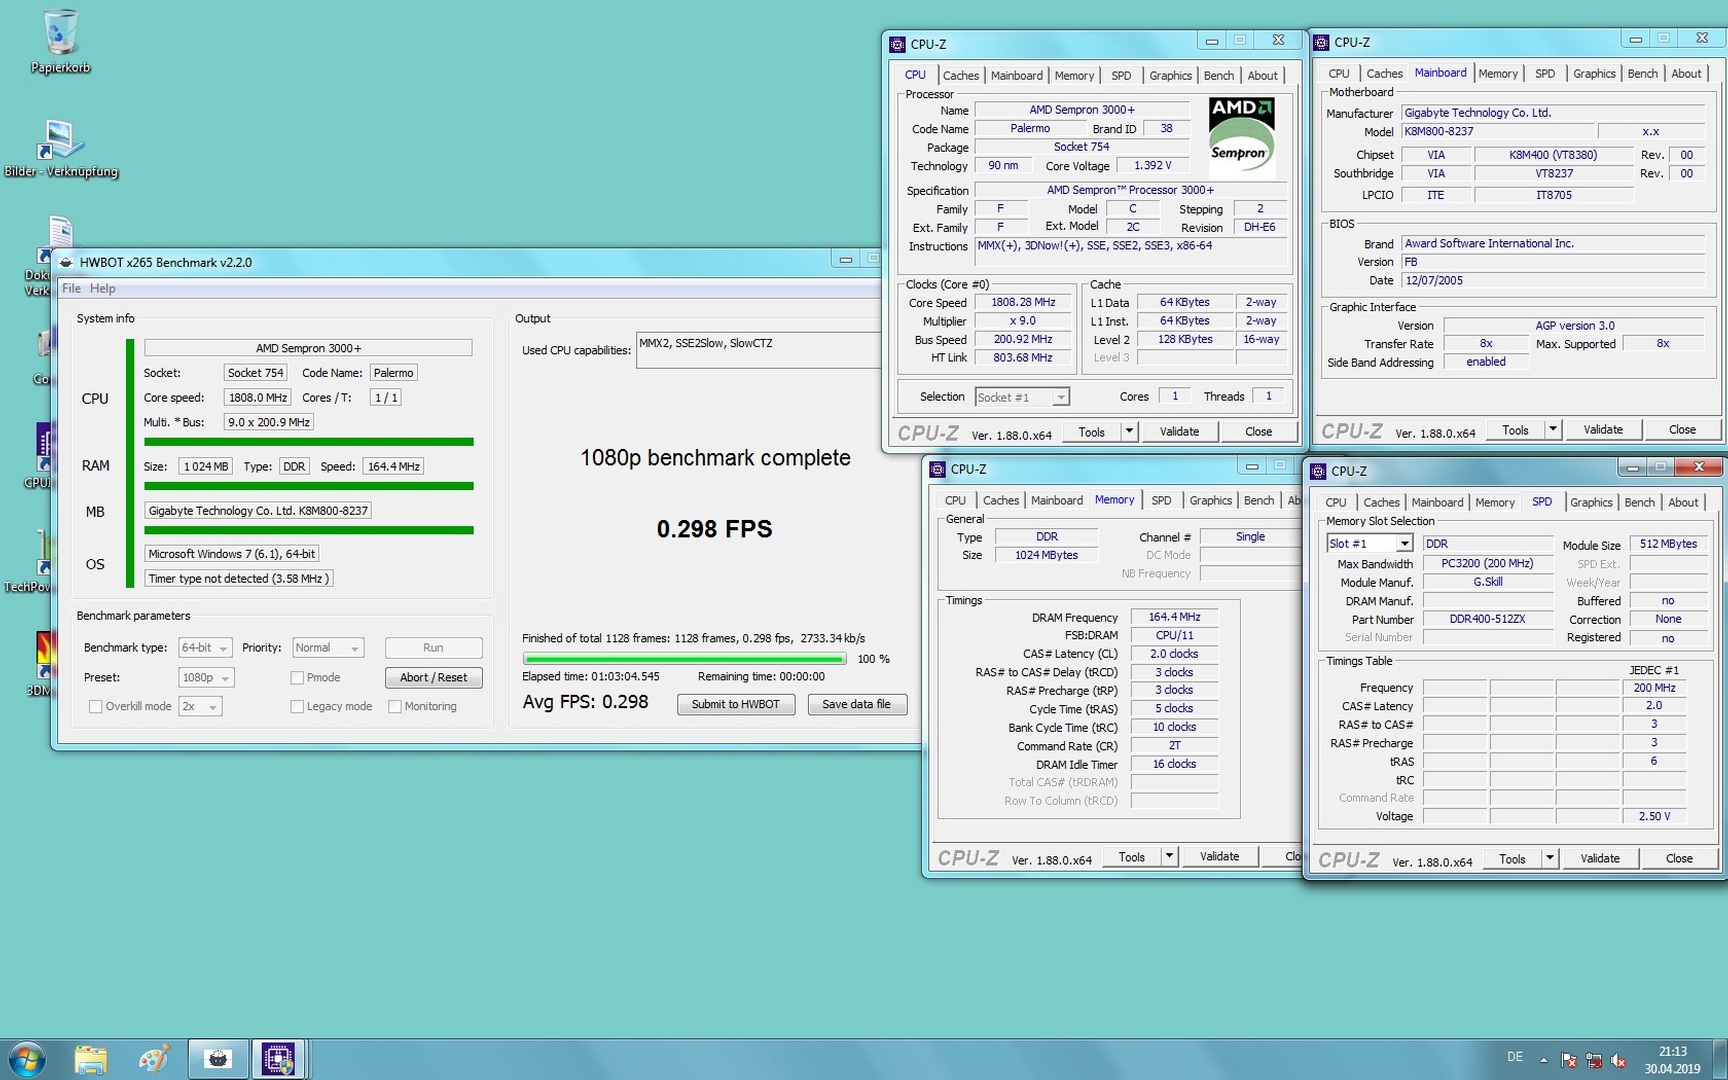This screenshot has width=1728, height=1080.
Task: Click the AMD Sempron logo image
Action: point(1241,136)
